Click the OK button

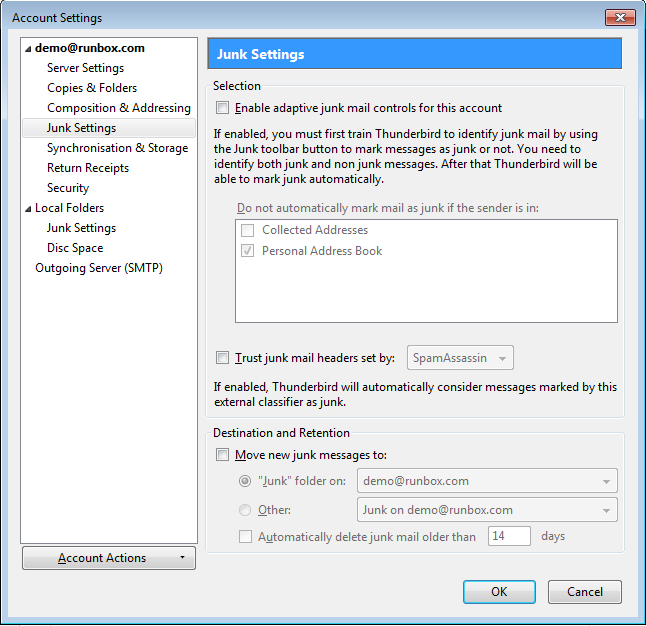coord(499,592)
